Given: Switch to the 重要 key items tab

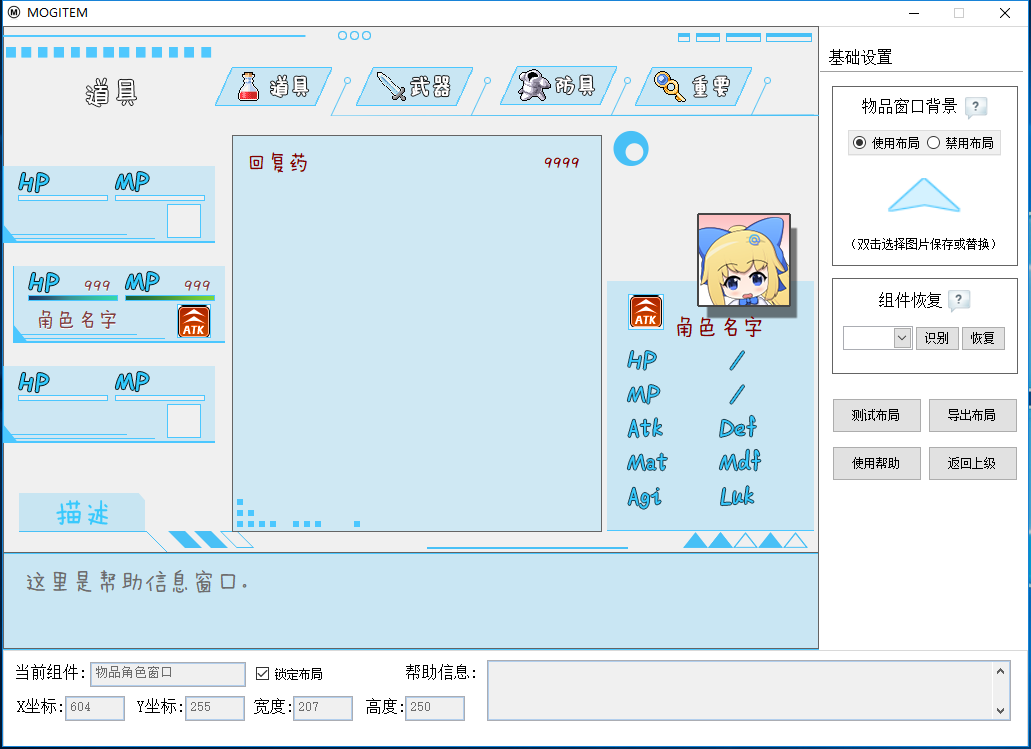Looking at the screenshot, I should click(x=693, y=86).
